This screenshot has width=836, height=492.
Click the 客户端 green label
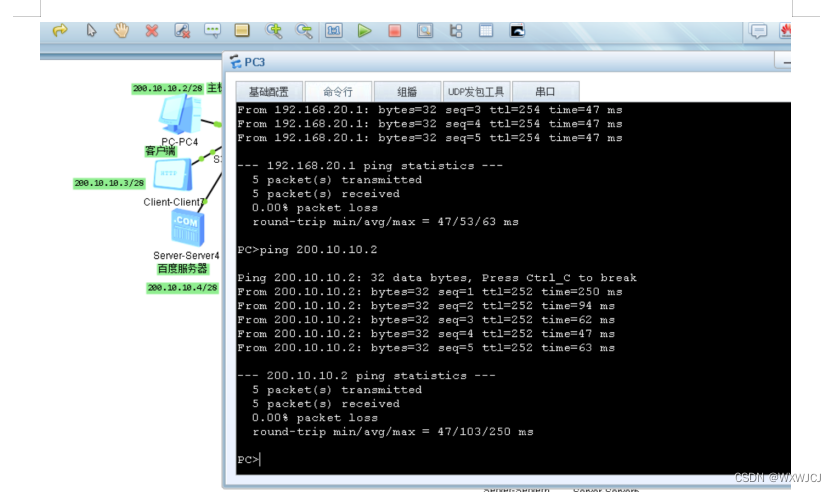[x=160, y=151]
